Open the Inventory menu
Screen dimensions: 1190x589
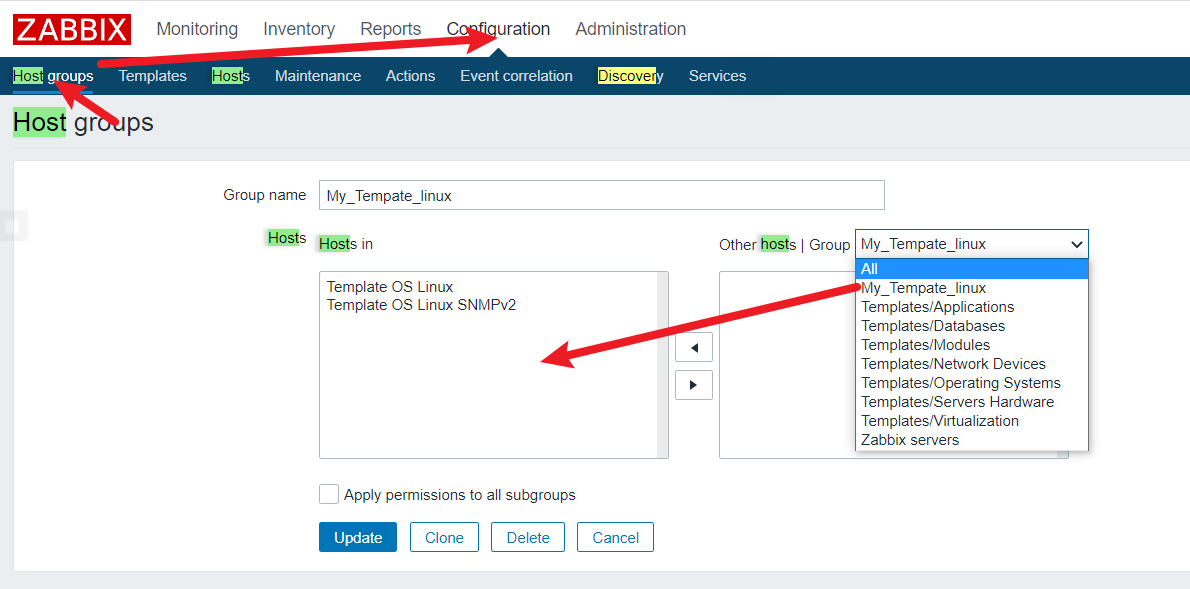[299, 29]
